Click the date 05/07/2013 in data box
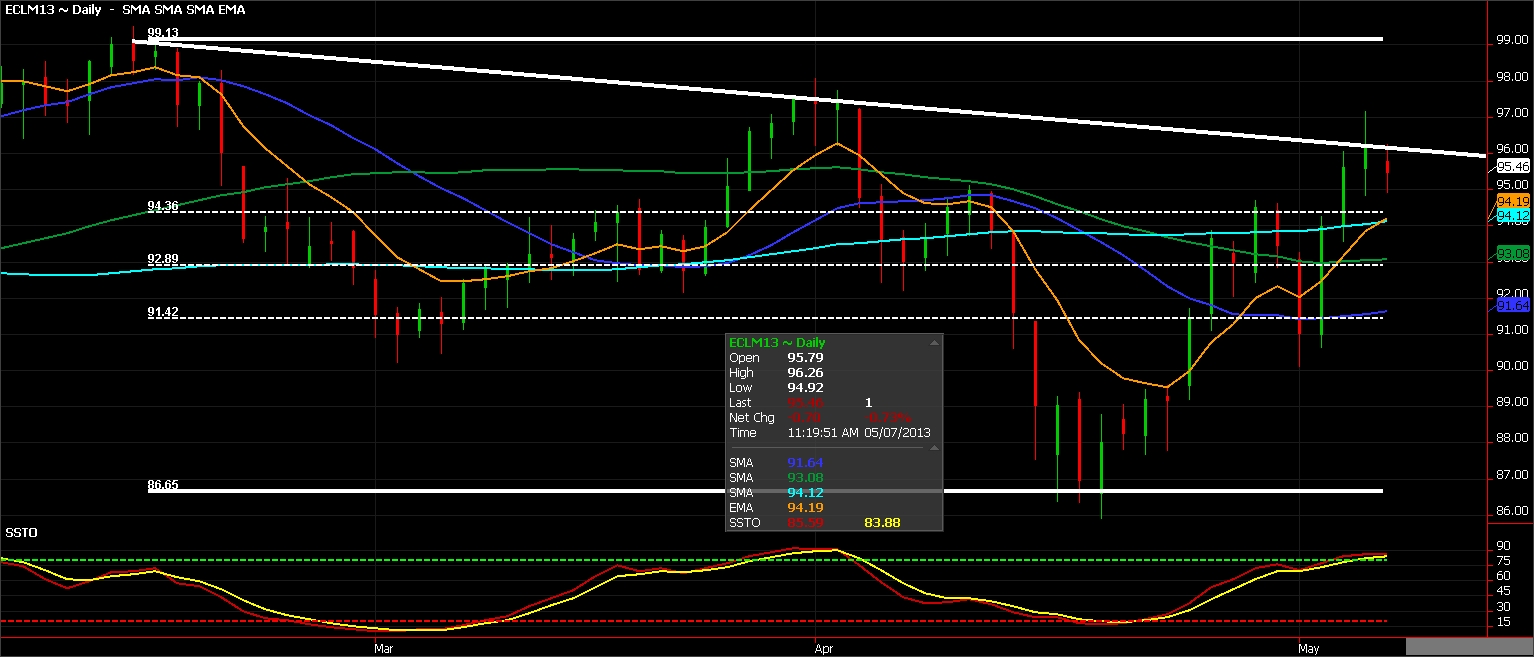 [x=898, y=433]
